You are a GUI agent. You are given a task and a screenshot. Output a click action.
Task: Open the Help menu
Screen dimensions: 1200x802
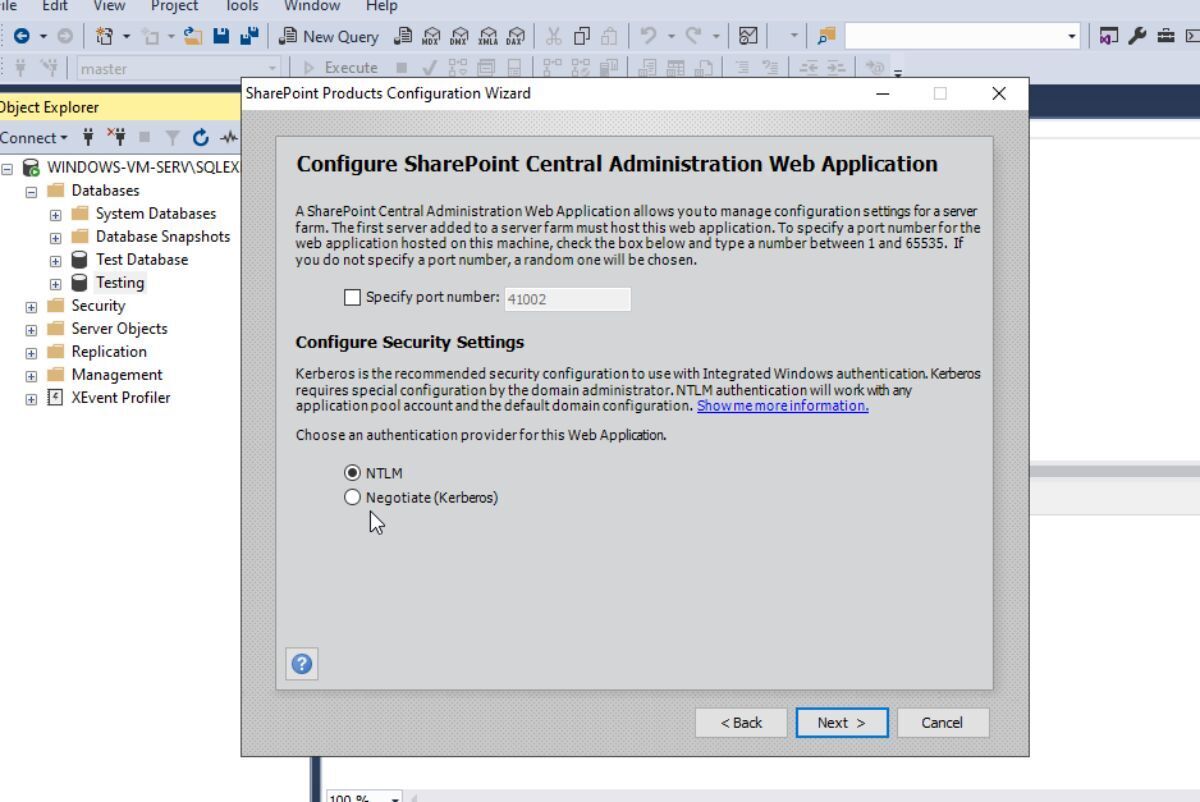pyautogui.click(x=381, y=6)
